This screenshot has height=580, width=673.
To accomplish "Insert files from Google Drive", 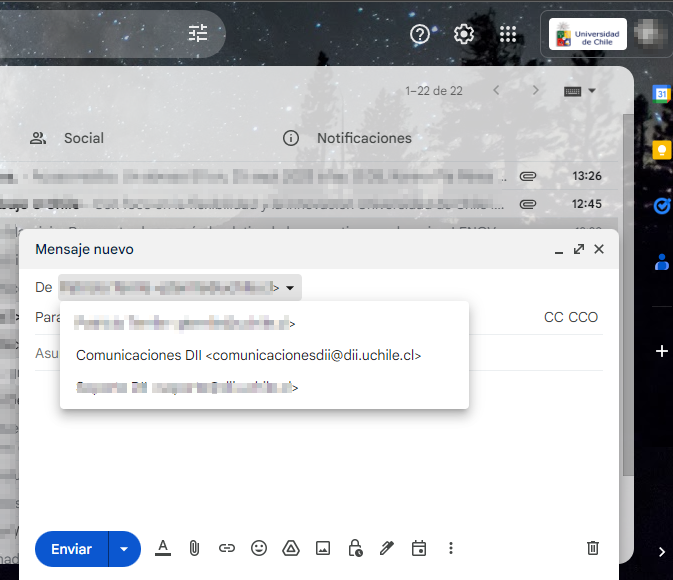I will point(291,548).
